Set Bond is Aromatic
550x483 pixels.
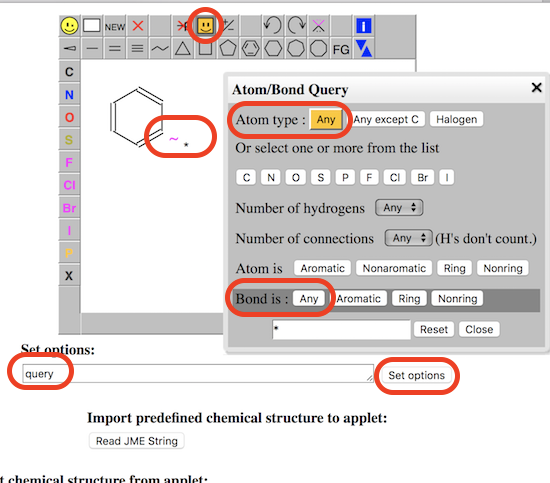pyautogui.click(x=358, y=298)
